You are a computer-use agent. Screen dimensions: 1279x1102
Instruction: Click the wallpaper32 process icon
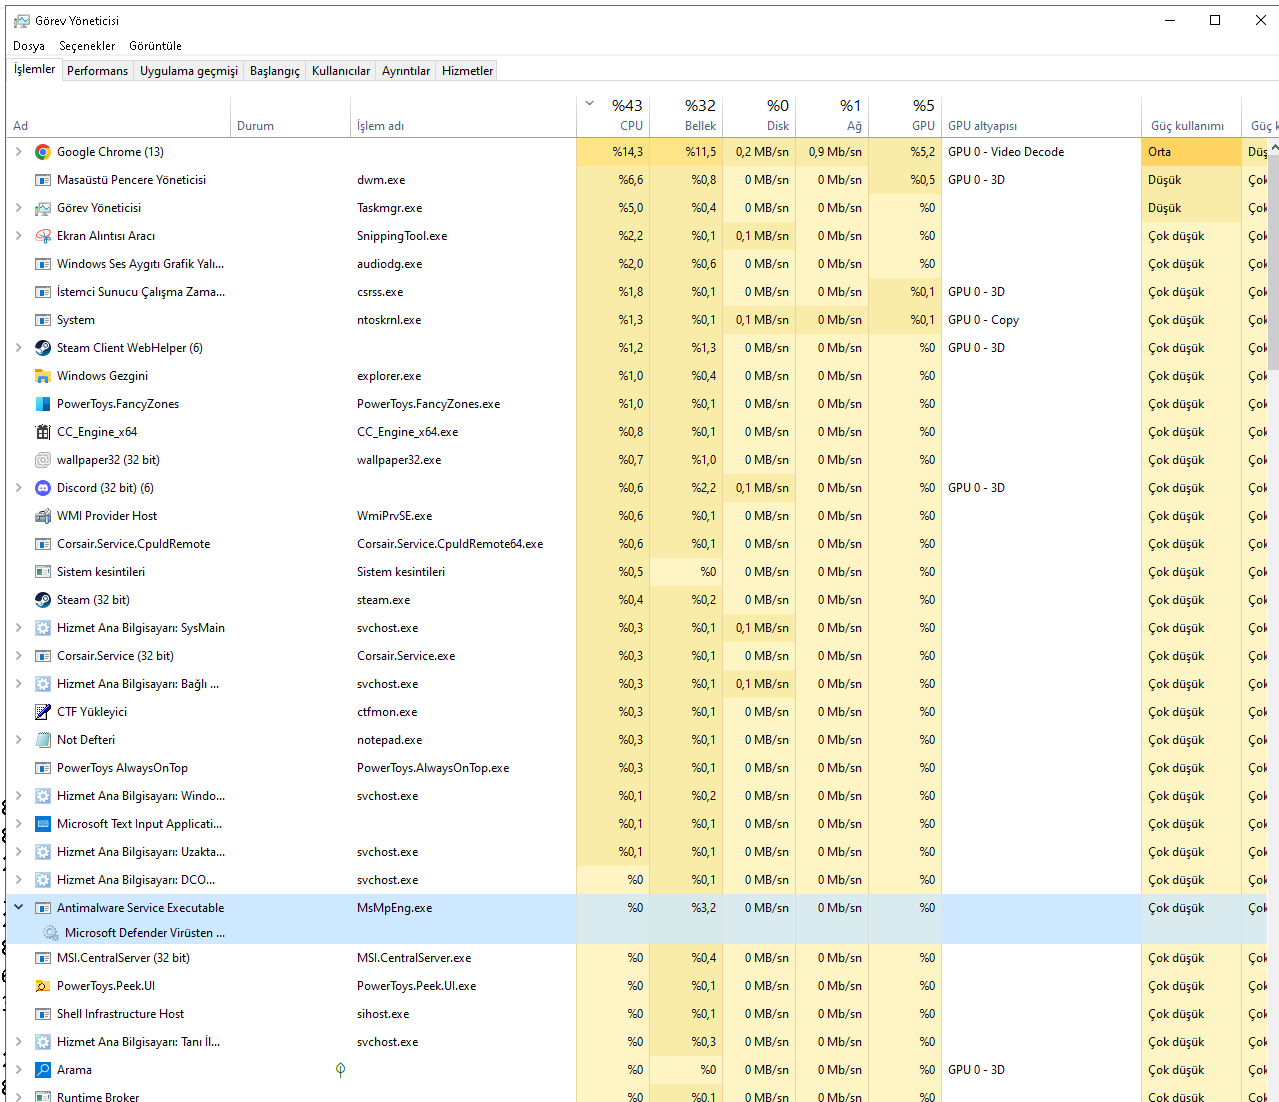[43, 460]
